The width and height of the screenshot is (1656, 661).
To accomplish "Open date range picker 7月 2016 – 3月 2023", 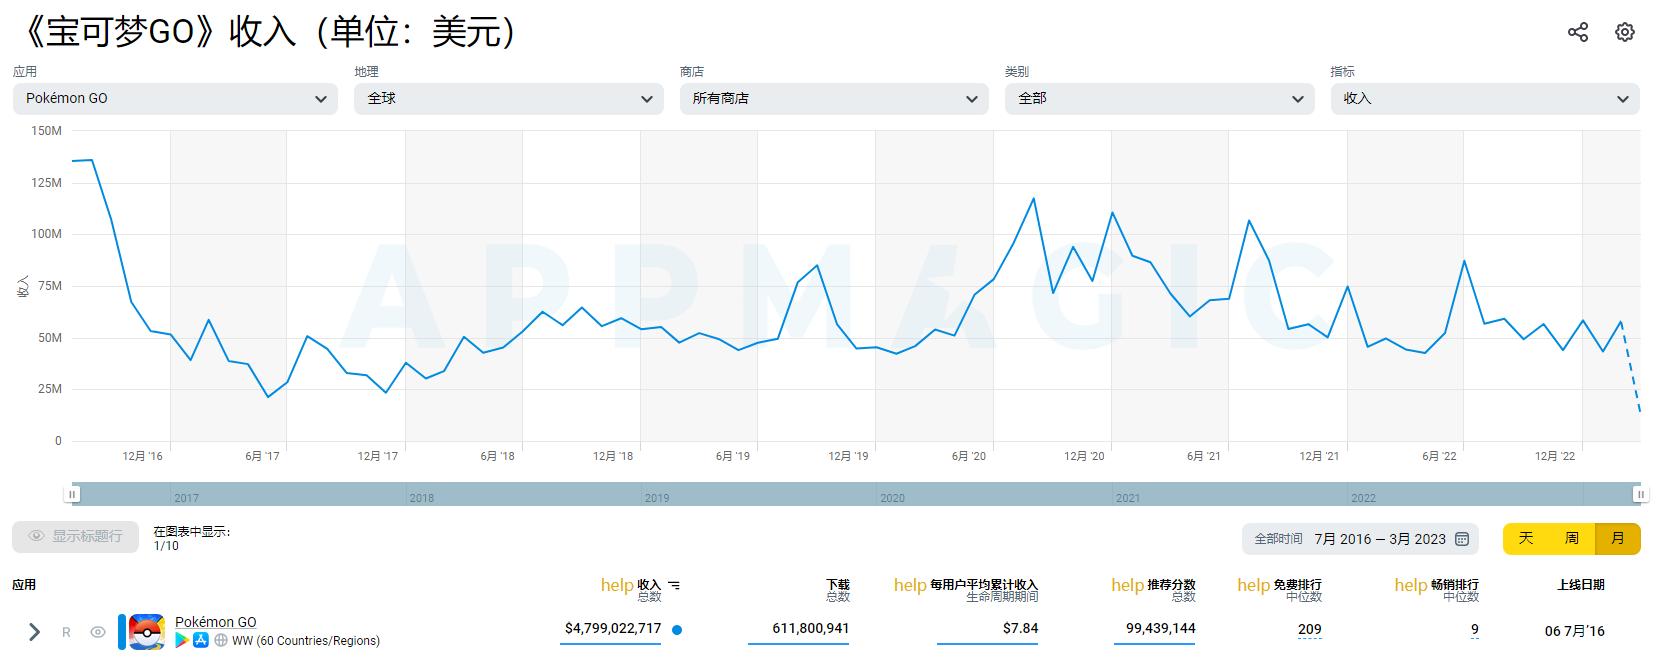I will 1360,539.
